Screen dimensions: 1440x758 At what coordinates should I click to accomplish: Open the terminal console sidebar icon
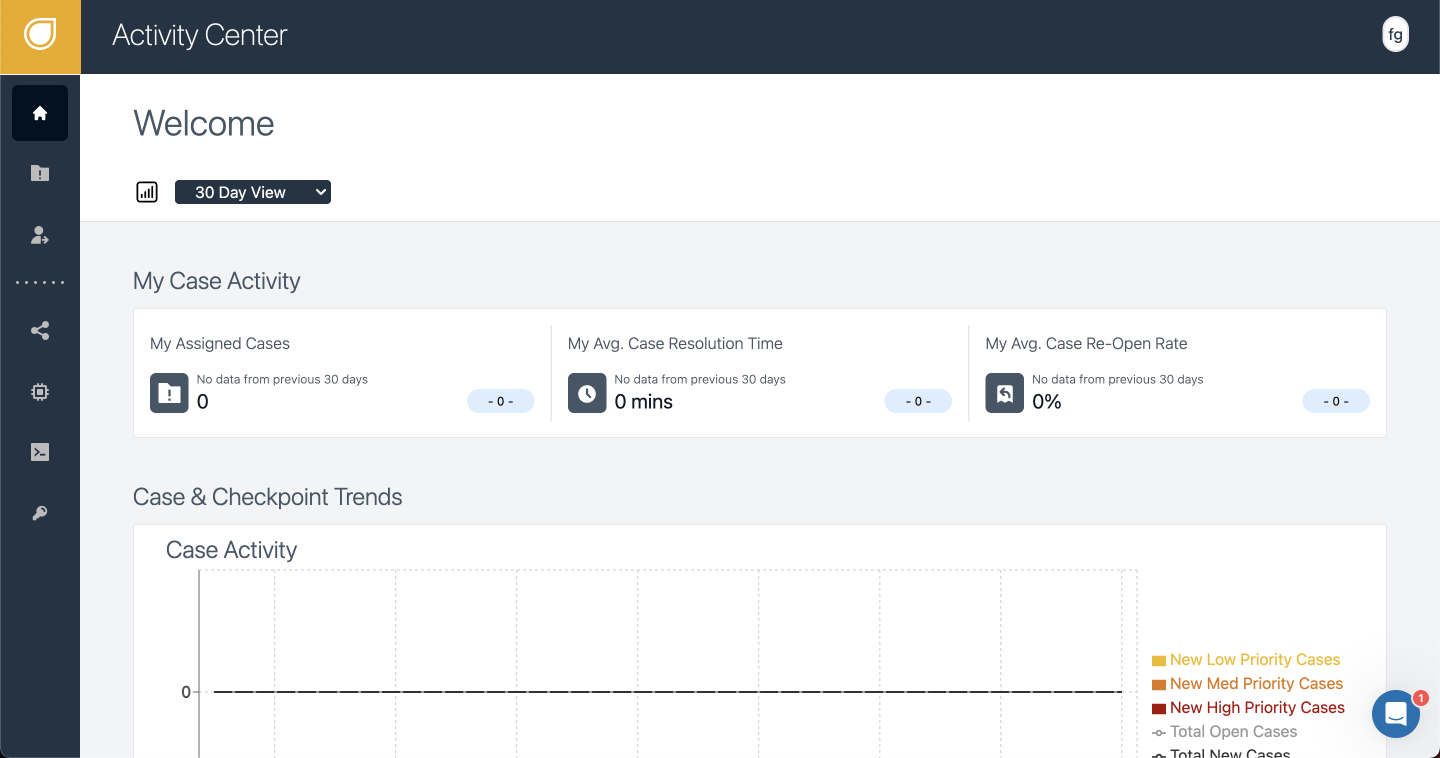point(40,452)
